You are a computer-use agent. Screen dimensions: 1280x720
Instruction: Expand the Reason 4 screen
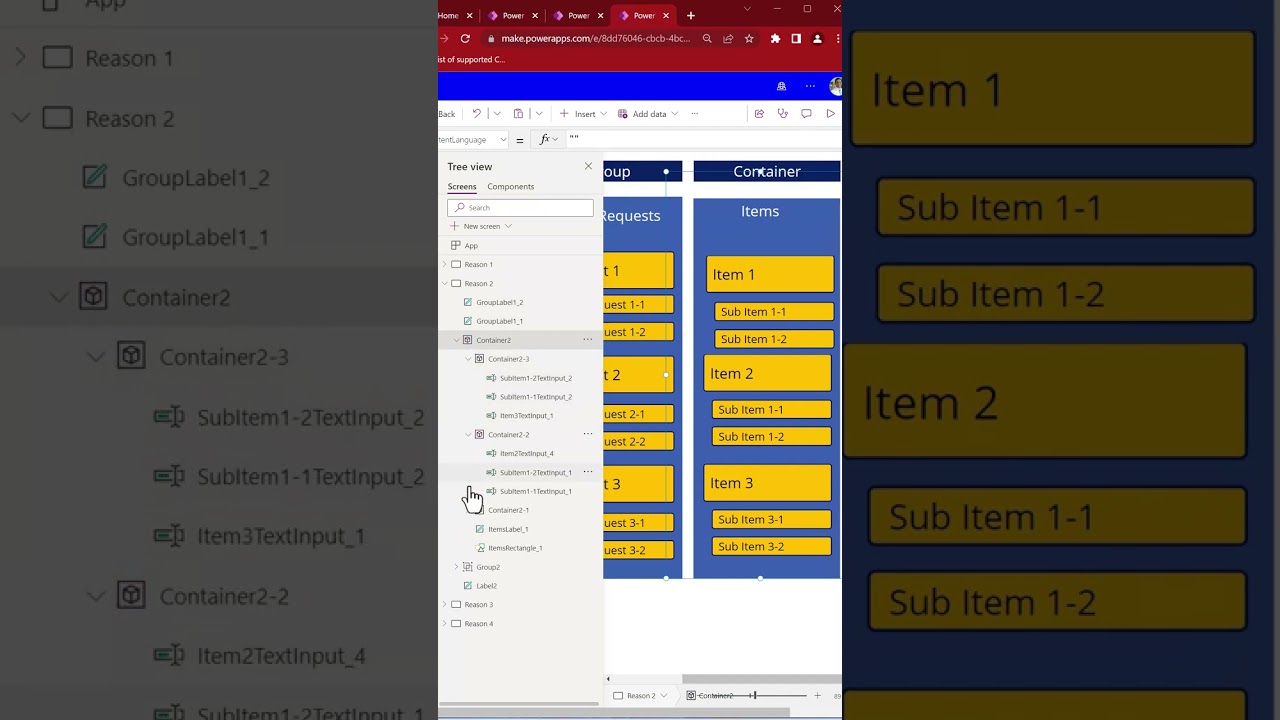click(x=445, y=624)
